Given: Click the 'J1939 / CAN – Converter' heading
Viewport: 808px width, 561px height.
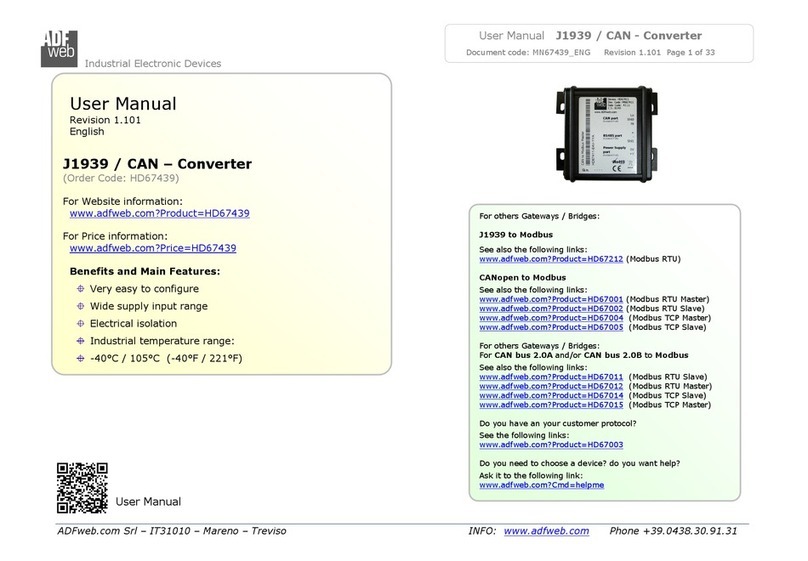Looking at the screenshot, I should 157,164.
